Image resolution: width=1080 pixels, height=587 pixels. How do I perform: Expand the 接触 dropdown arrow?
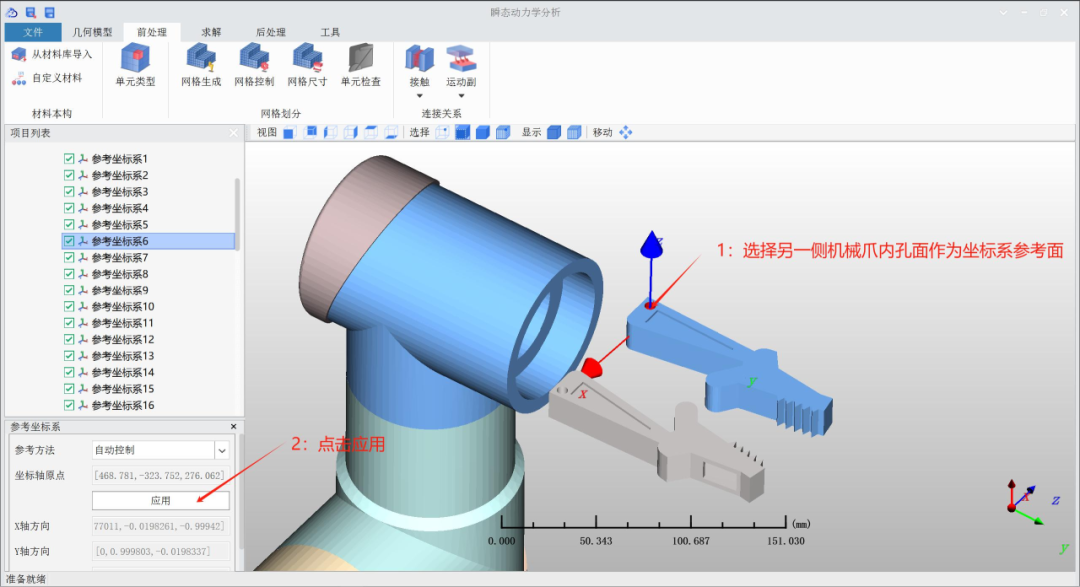pos(419,96)
